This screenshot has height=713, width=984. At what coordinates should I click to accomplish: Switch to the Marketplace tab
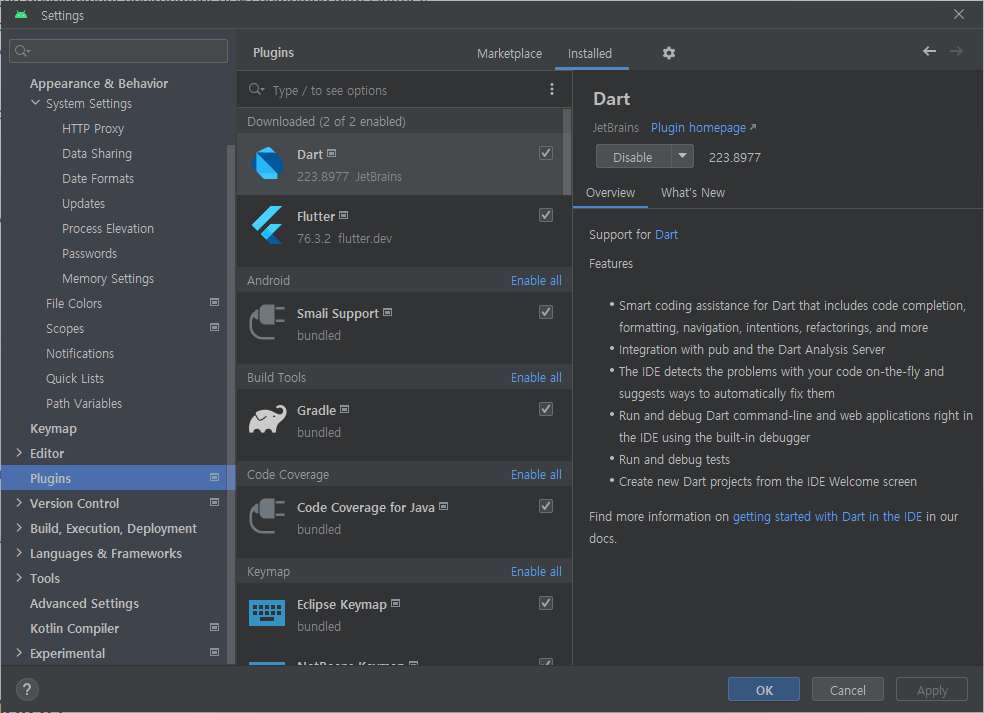(x=510, y=53)
